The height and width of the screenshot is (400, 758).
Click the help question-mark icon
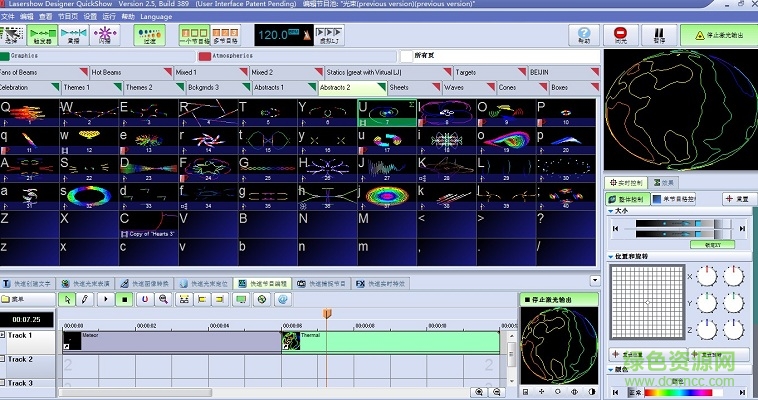point(583,35)
